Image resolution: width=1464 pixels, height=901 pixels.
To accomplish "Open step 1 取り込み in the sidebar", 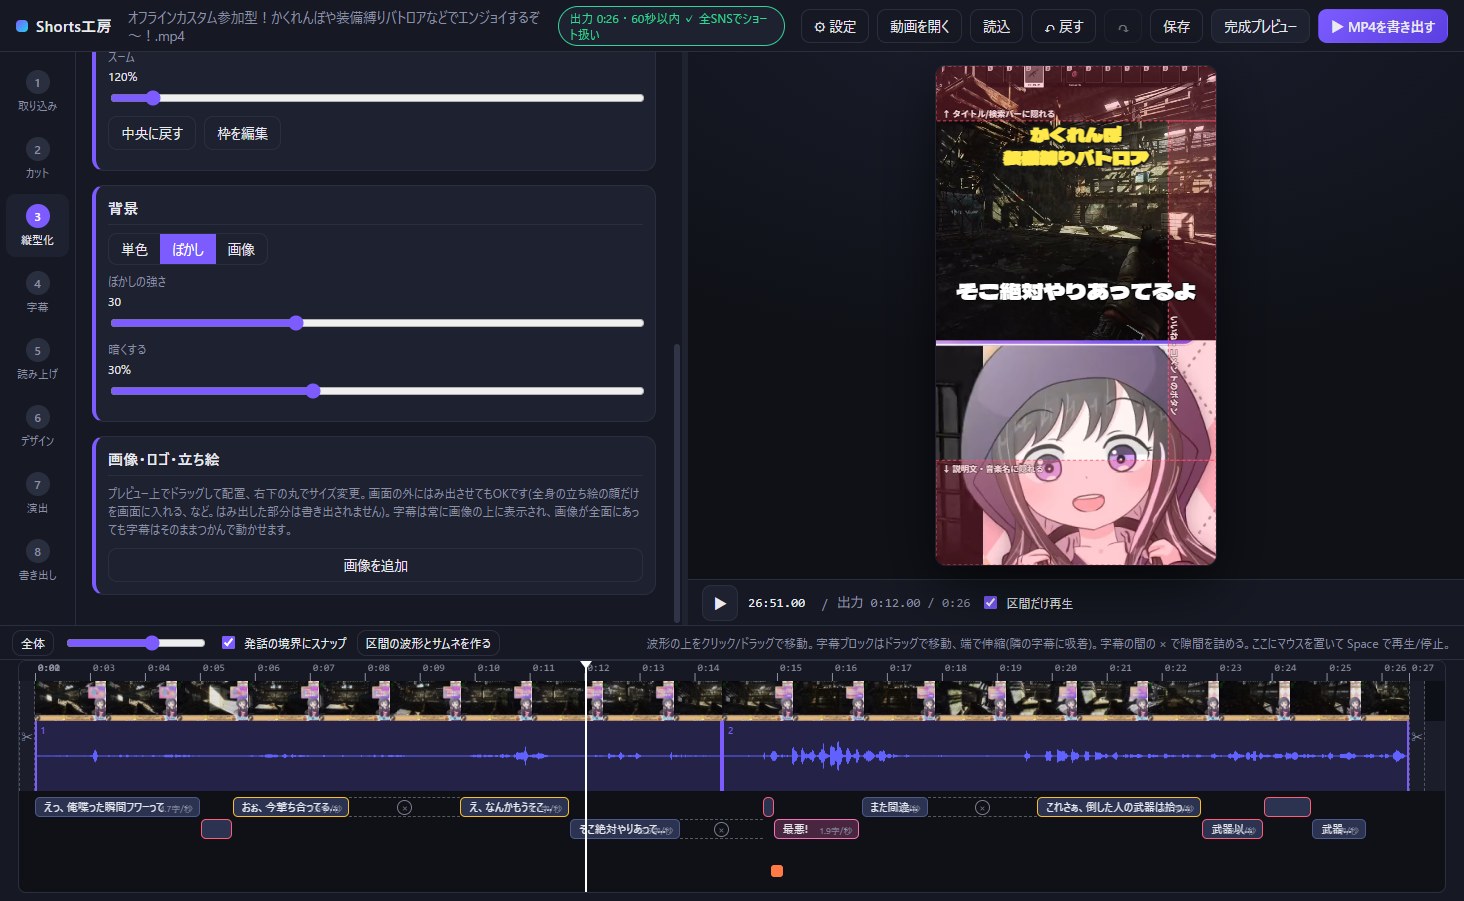I will (37, 92).
